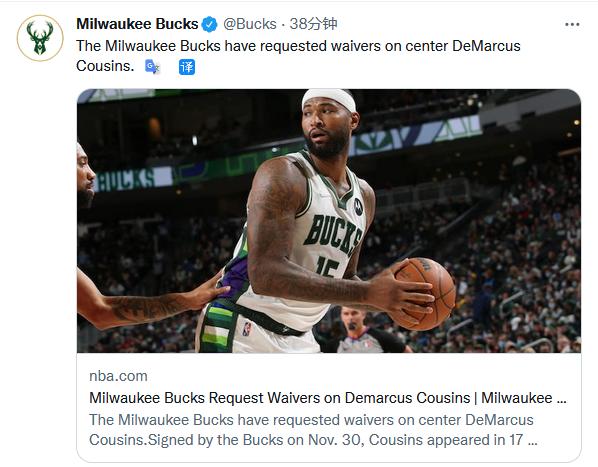Click the Google Translate icon after the tweet
Screen dimensions: 598x467
(x=152, y=67)
